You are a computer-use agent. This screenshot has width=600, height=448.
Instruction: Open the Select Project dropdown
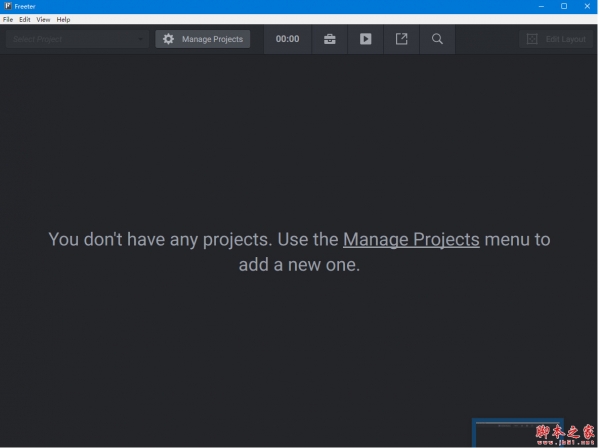(x=75, y=39)
